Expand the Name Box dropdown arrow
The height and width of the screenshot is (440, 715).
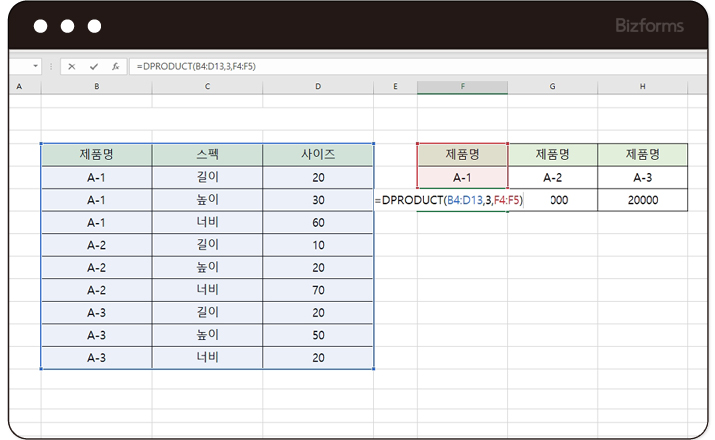[x=36, y=66]
